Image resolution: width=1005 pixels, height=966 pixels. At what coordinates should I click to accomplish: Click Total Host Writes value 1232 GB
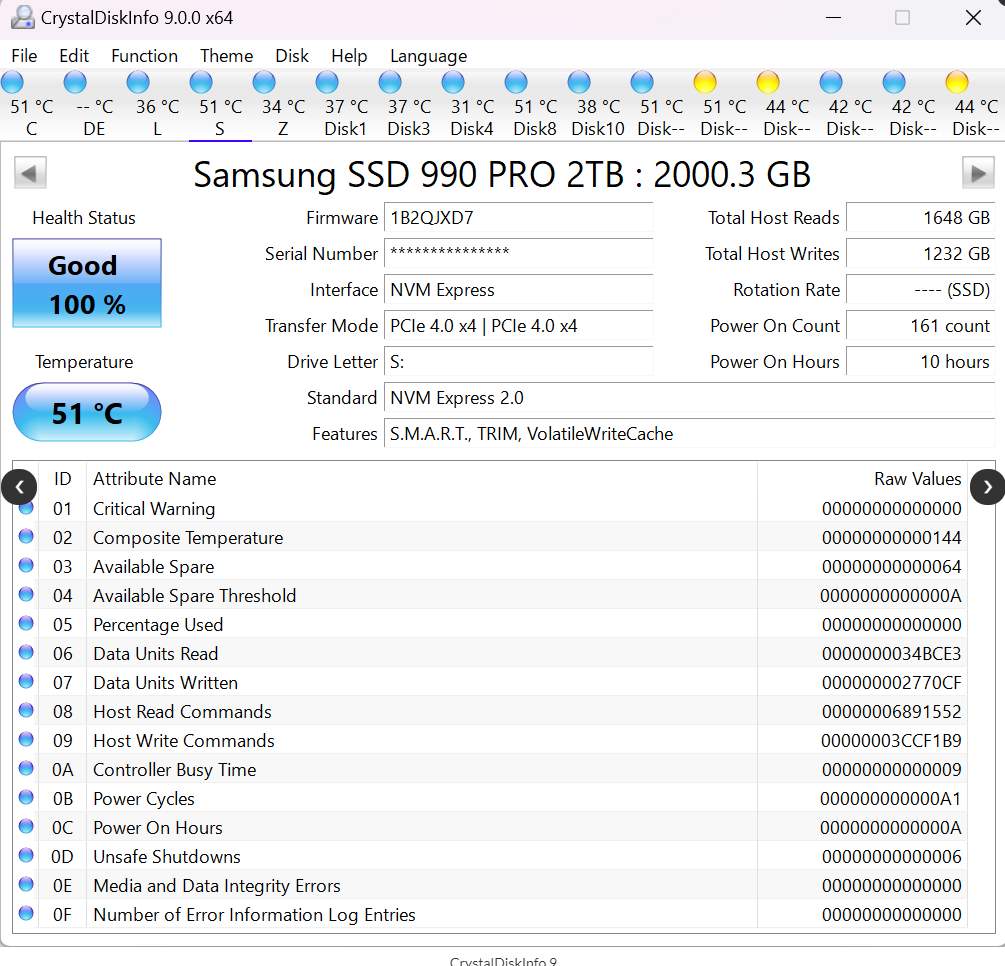(x=920, y=254)
